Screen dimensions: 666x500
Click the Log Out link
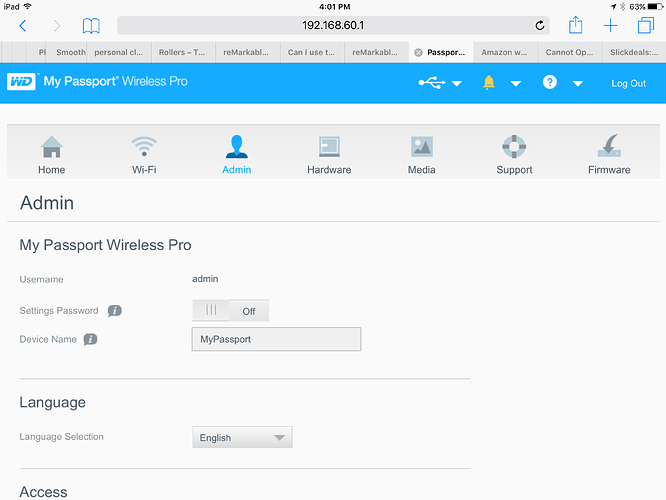coord(628,84)
